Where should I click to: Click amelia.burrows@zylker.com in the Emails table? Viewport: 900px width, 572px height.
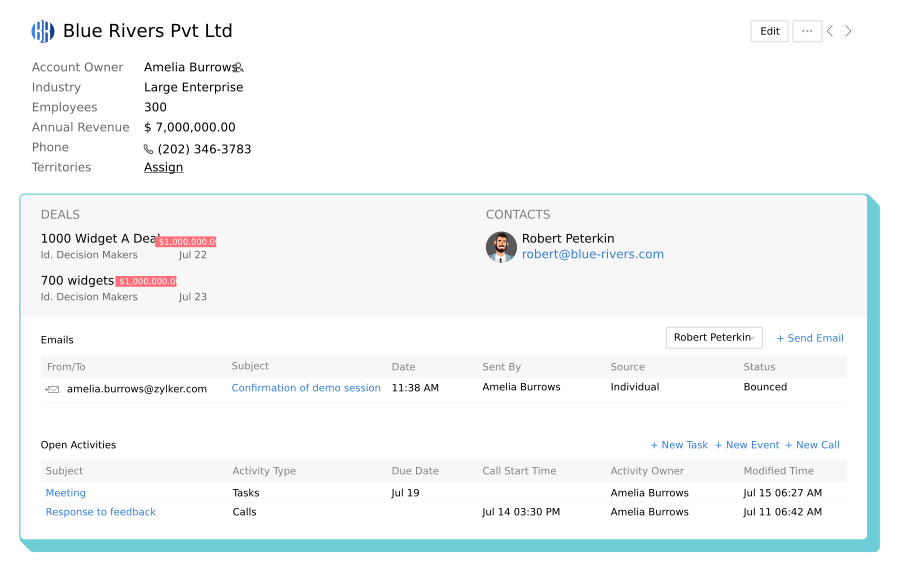[137, 389]
